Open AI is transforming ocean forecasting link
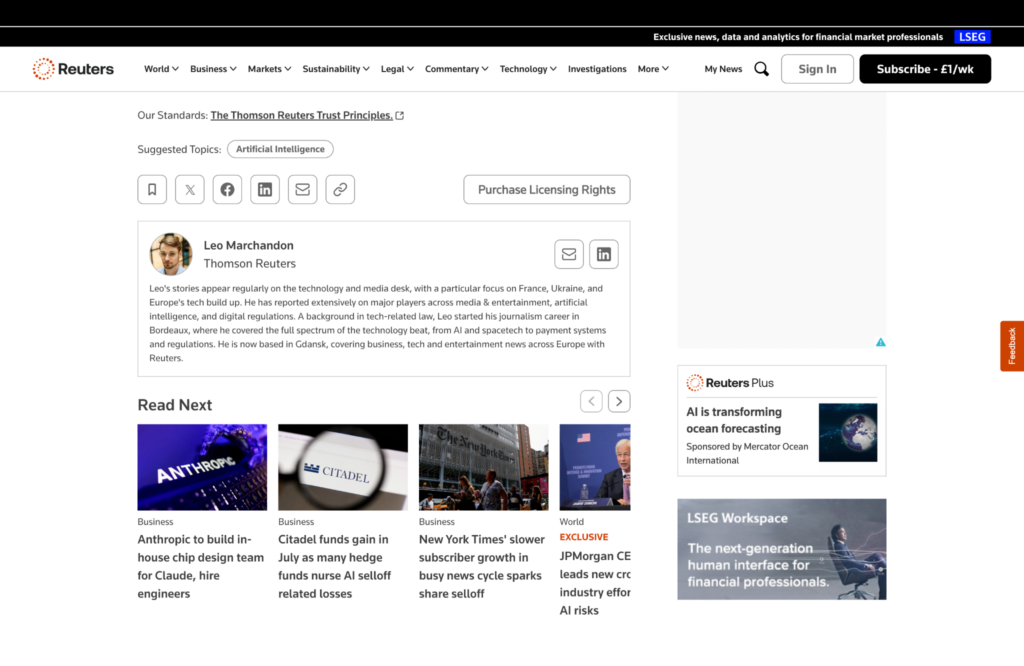This screenshot has height=666, width=1024. pyautogui.click(x=733, y=420)
